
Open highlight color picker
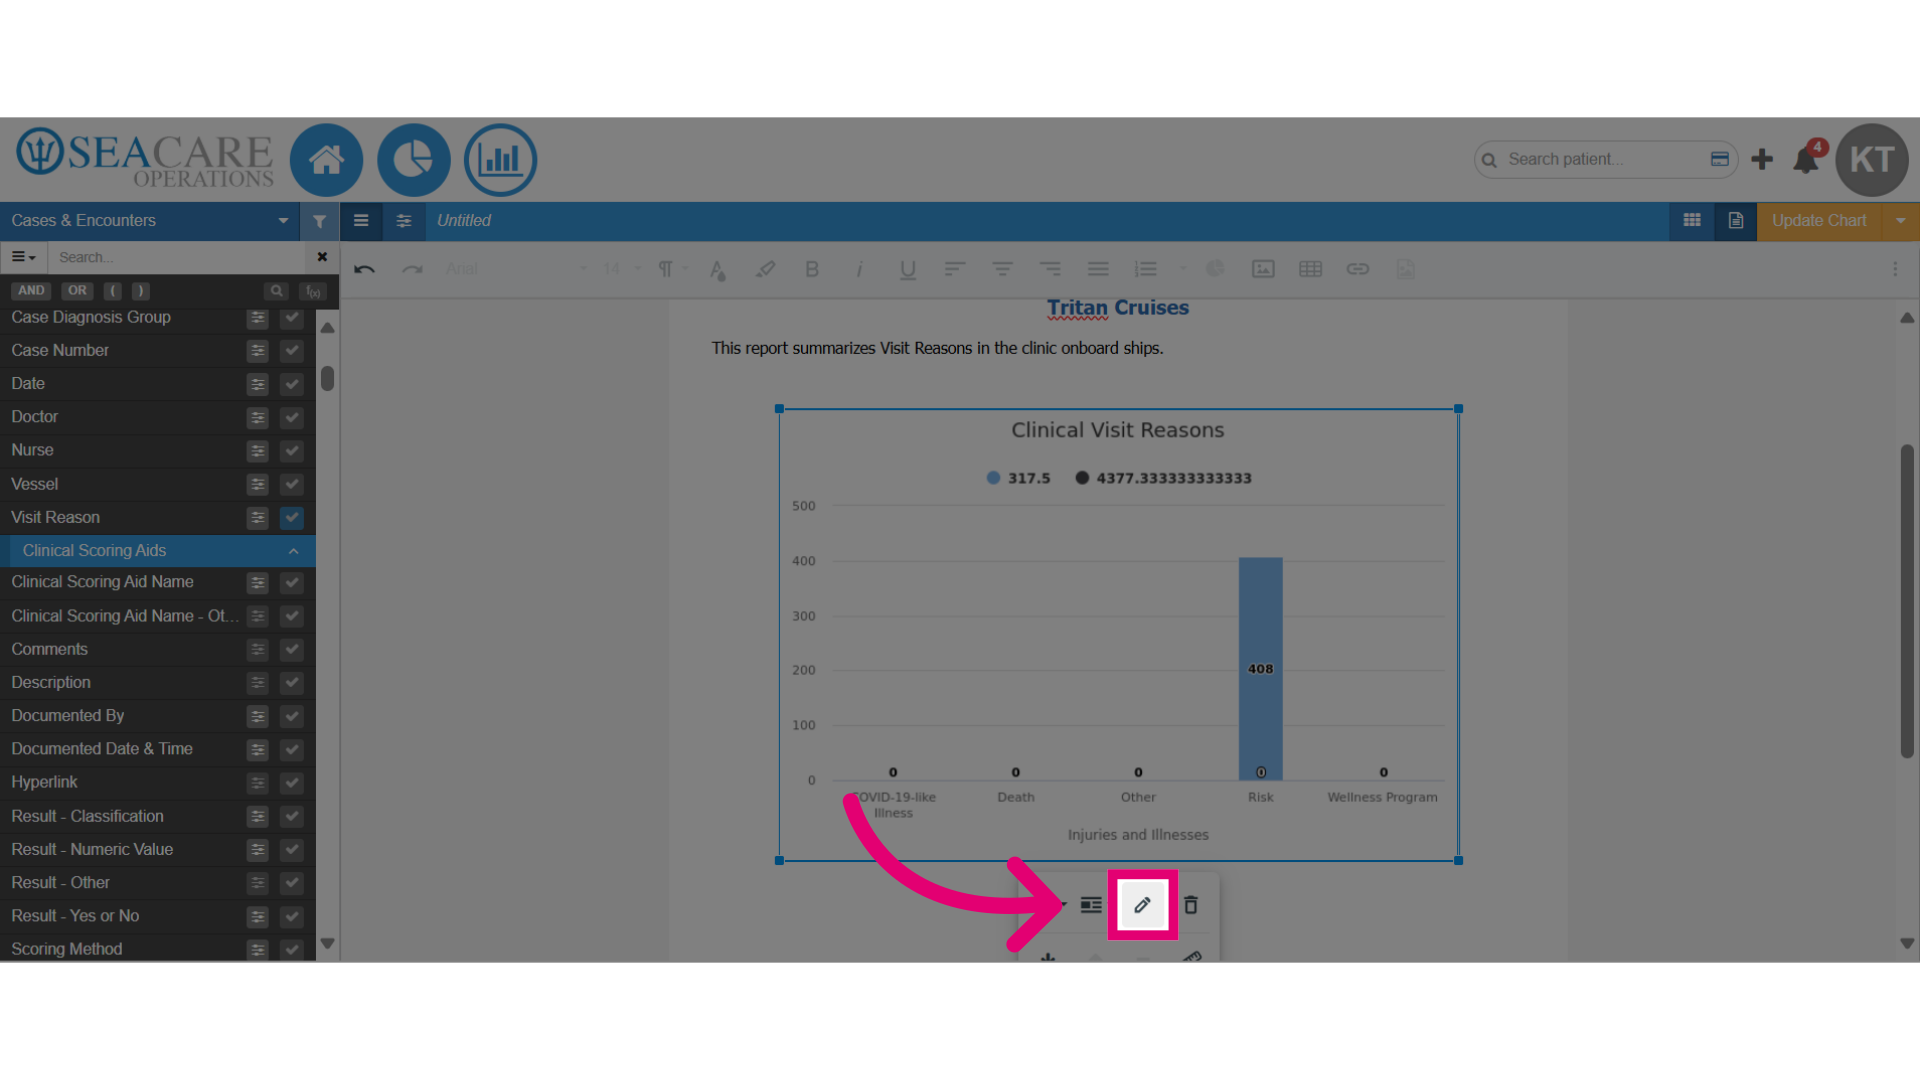coord(765,269)
